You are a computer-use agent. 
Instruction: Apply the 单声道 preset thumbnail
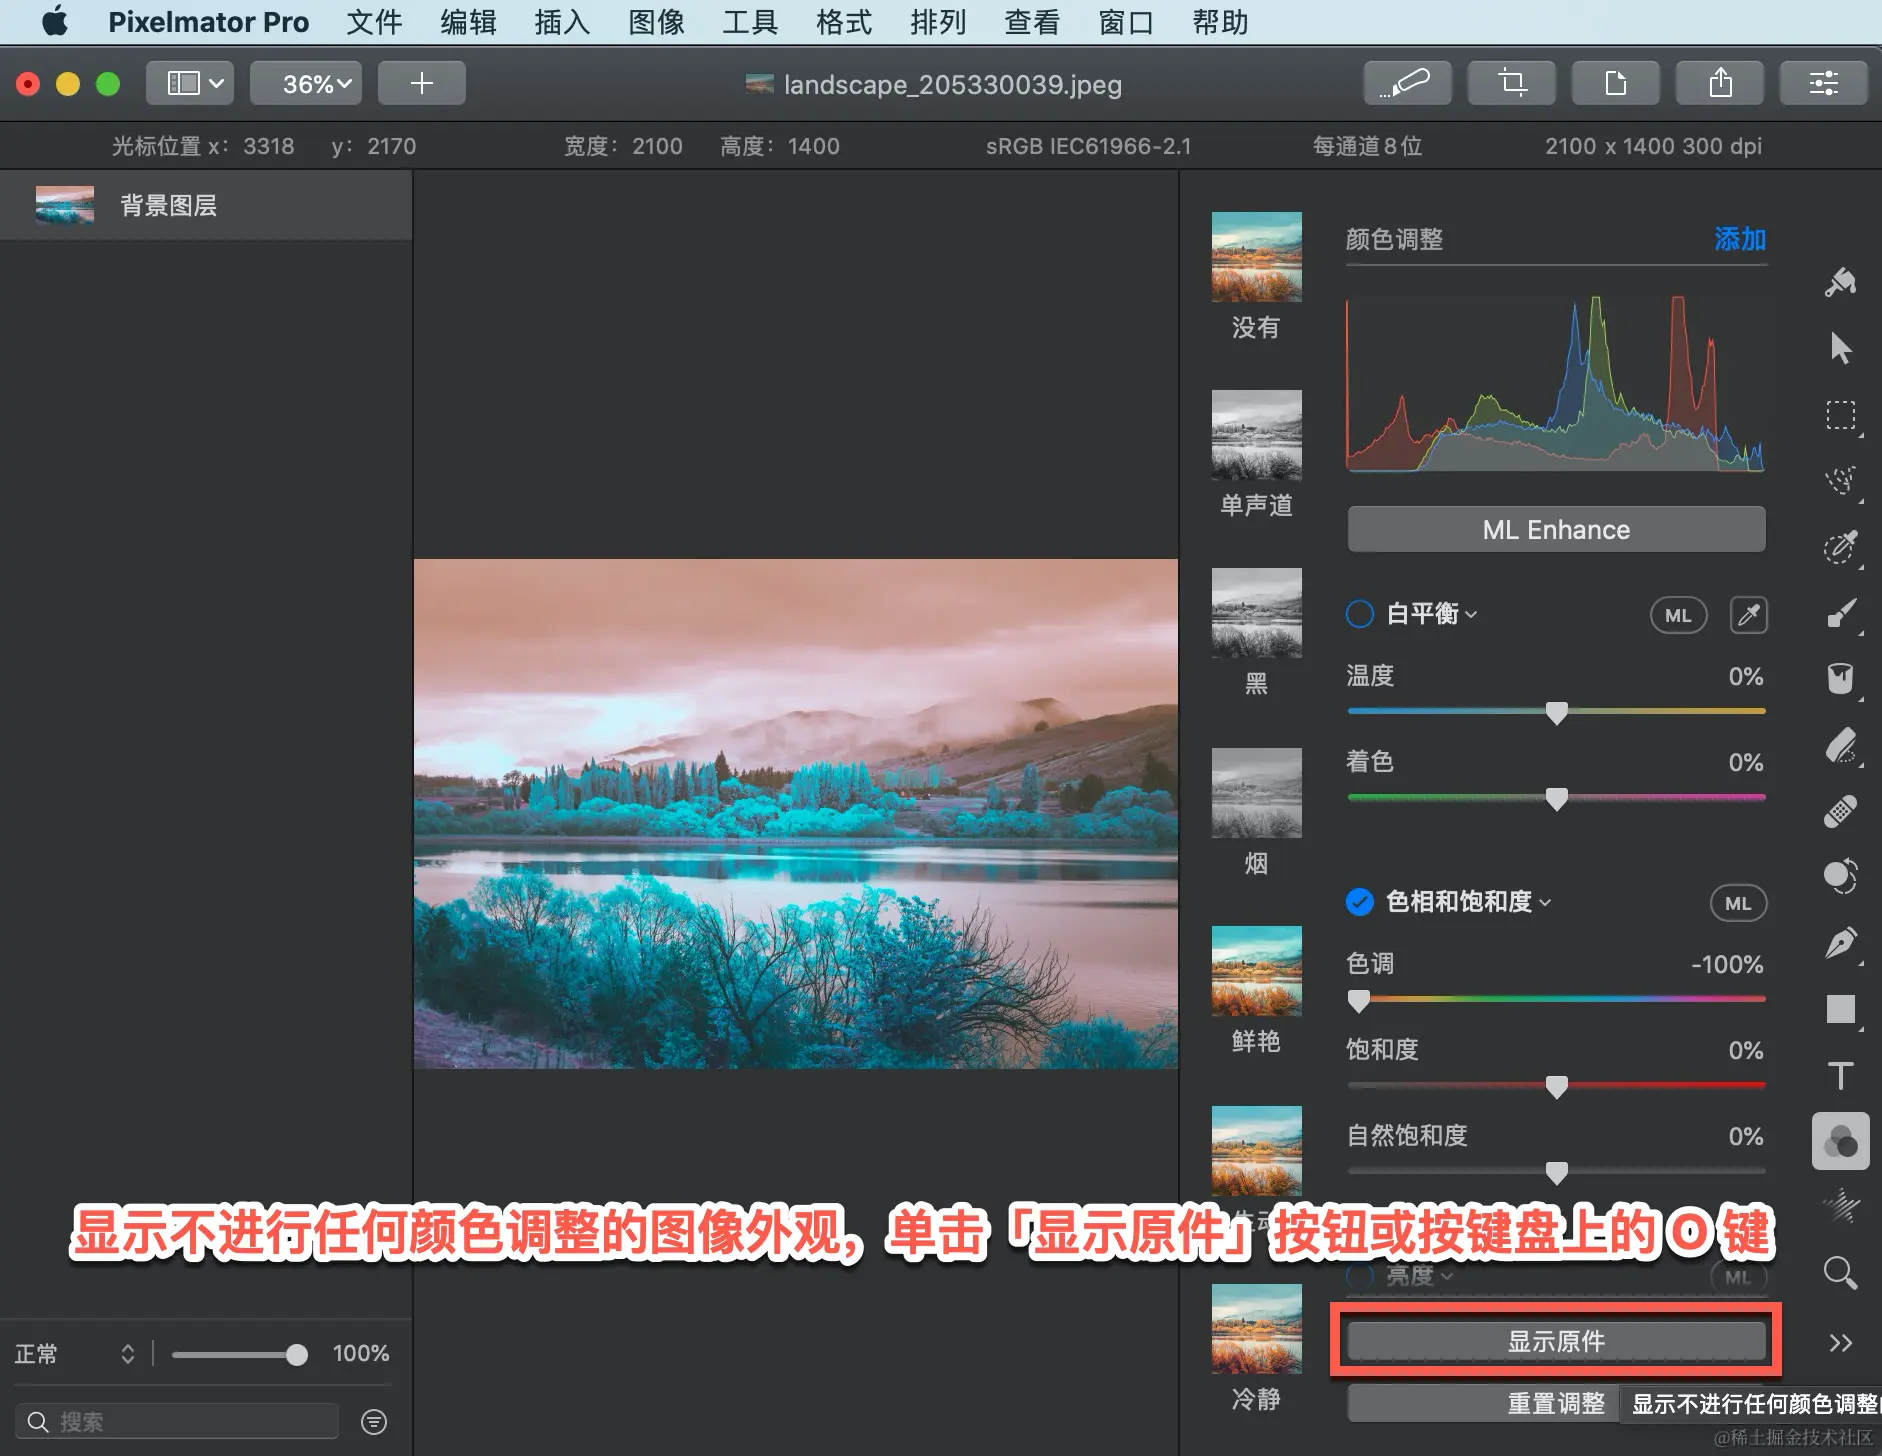point(1256,435)
